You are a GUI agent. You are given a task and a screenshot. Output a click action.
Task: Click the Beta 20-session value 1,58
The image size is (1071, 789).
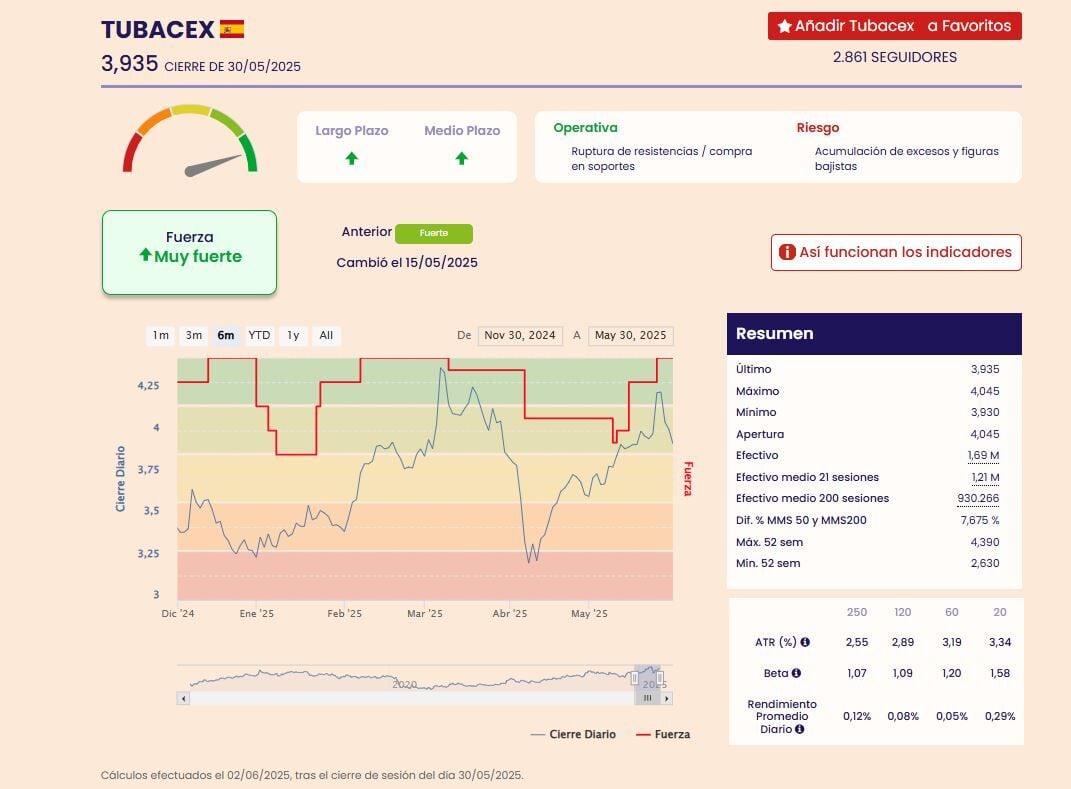(1000, 673)
